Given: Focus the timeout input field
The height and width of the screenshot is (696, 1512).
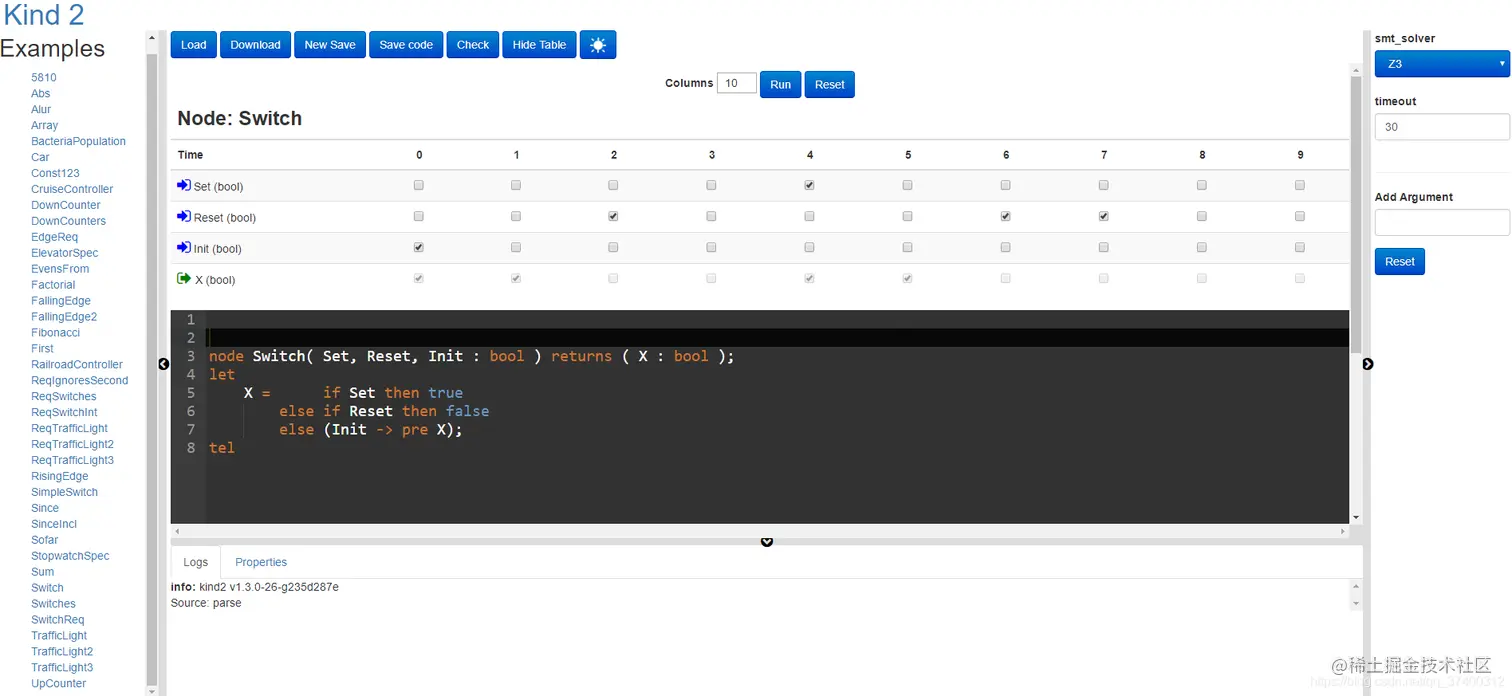Looking at the screenshot, I should (1441, 127).
